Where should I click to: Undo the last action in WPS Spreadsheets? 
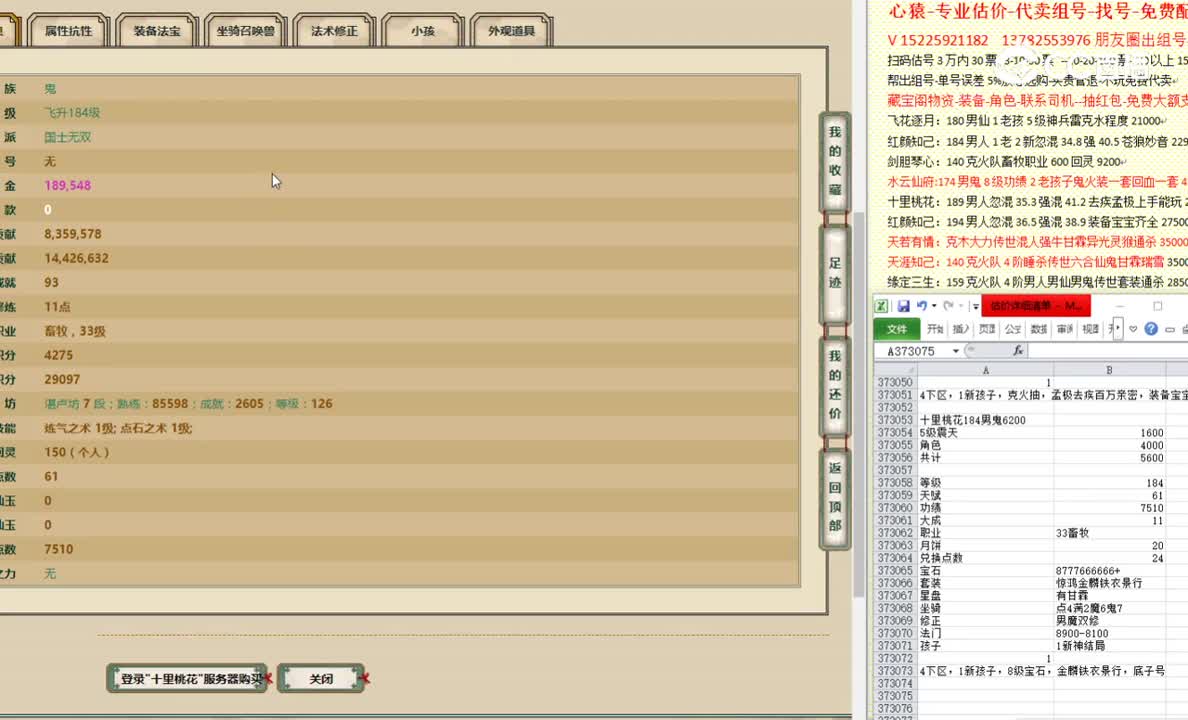[922, 305]
